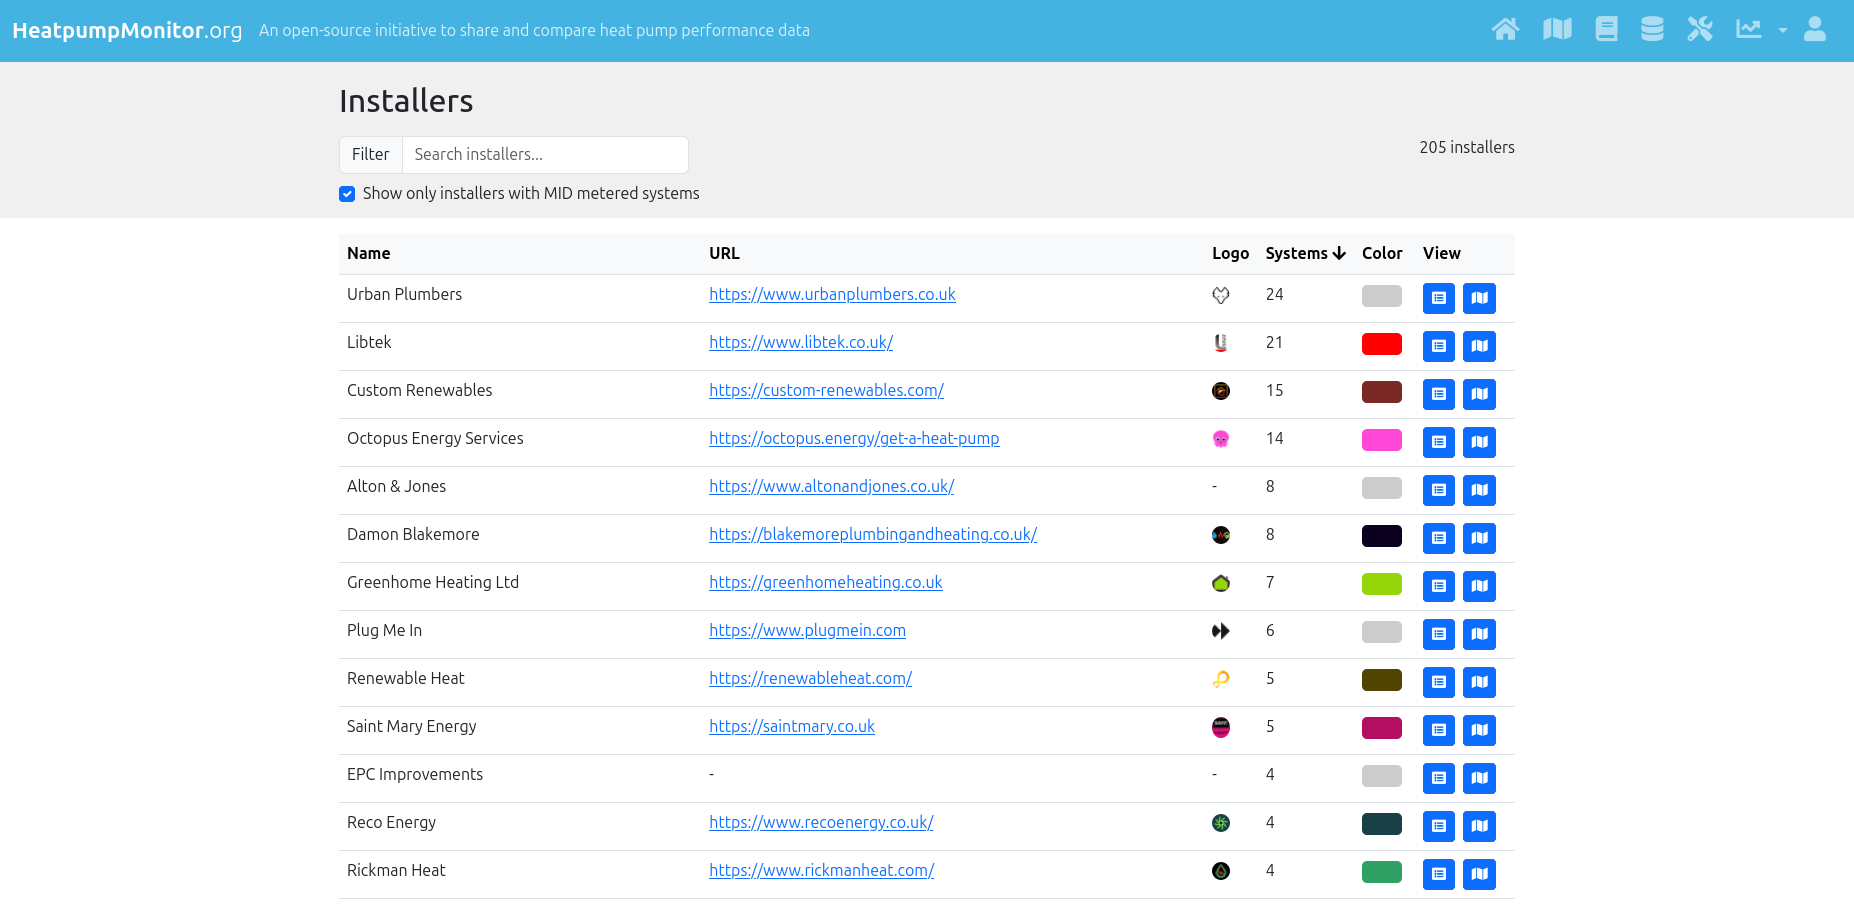Go to the HeatpumpMonitor.org home link

(127, 30)
